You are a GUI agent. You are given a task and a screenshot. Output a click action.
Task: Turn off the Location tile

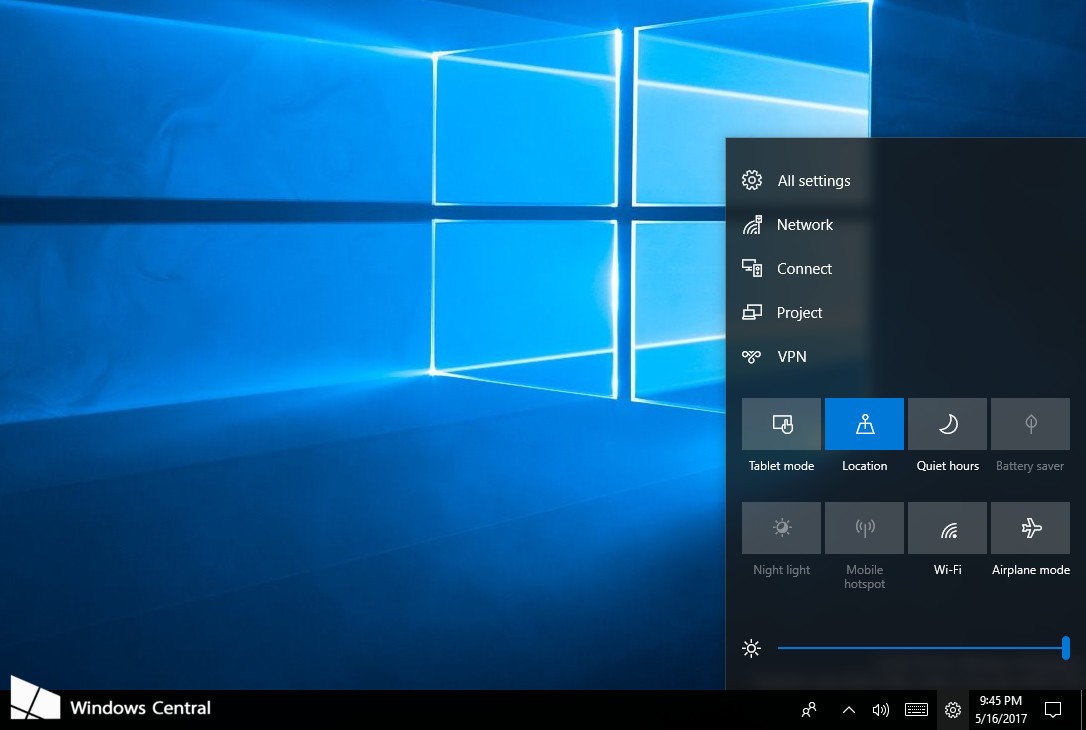pos(864,425)
